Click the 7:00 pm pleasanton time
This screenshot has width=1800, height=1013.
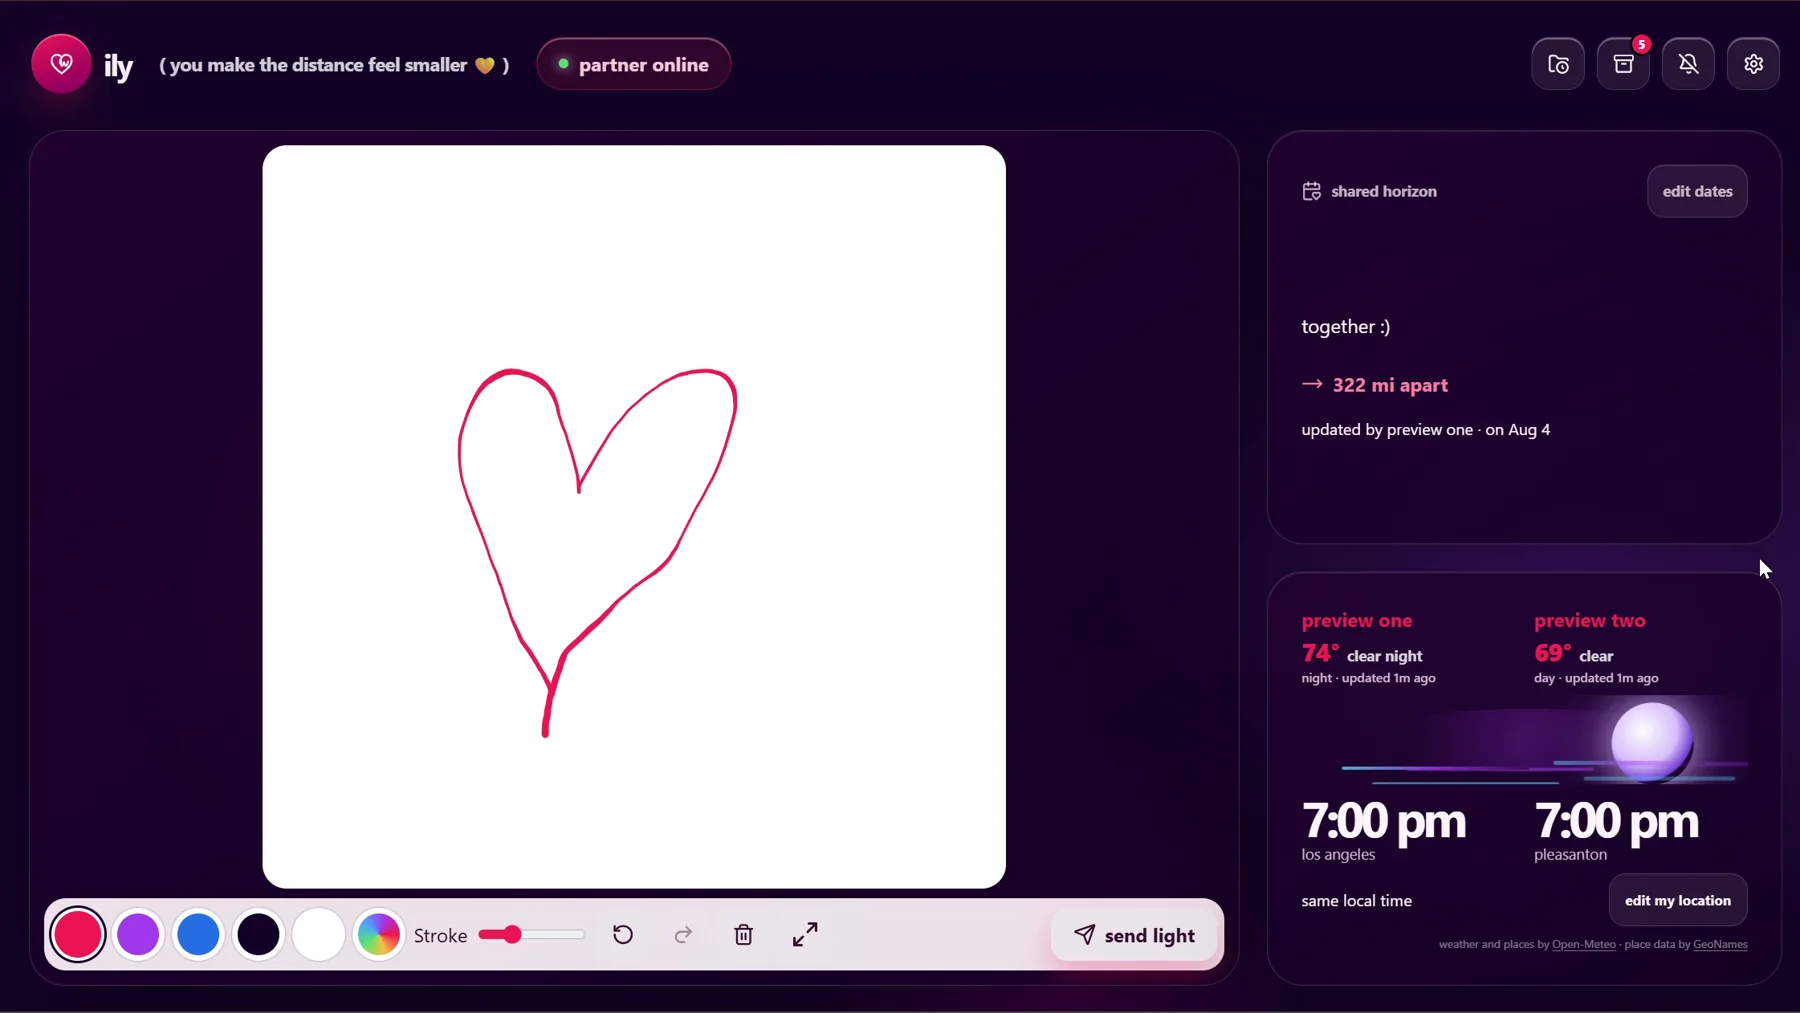pyautogui.click(x=1616, y=821)
